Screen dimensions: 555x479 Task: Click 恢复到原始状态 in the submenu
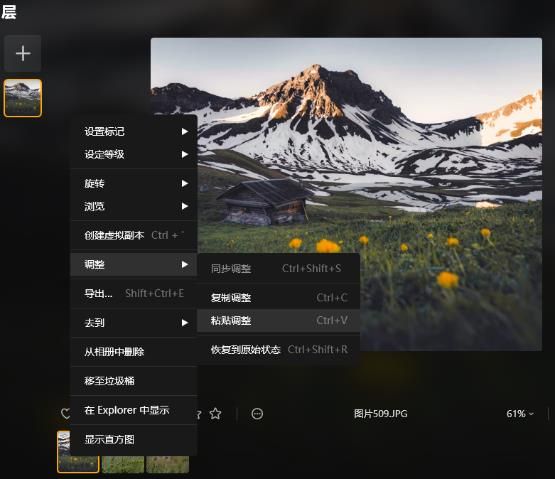tap(279, 350)
